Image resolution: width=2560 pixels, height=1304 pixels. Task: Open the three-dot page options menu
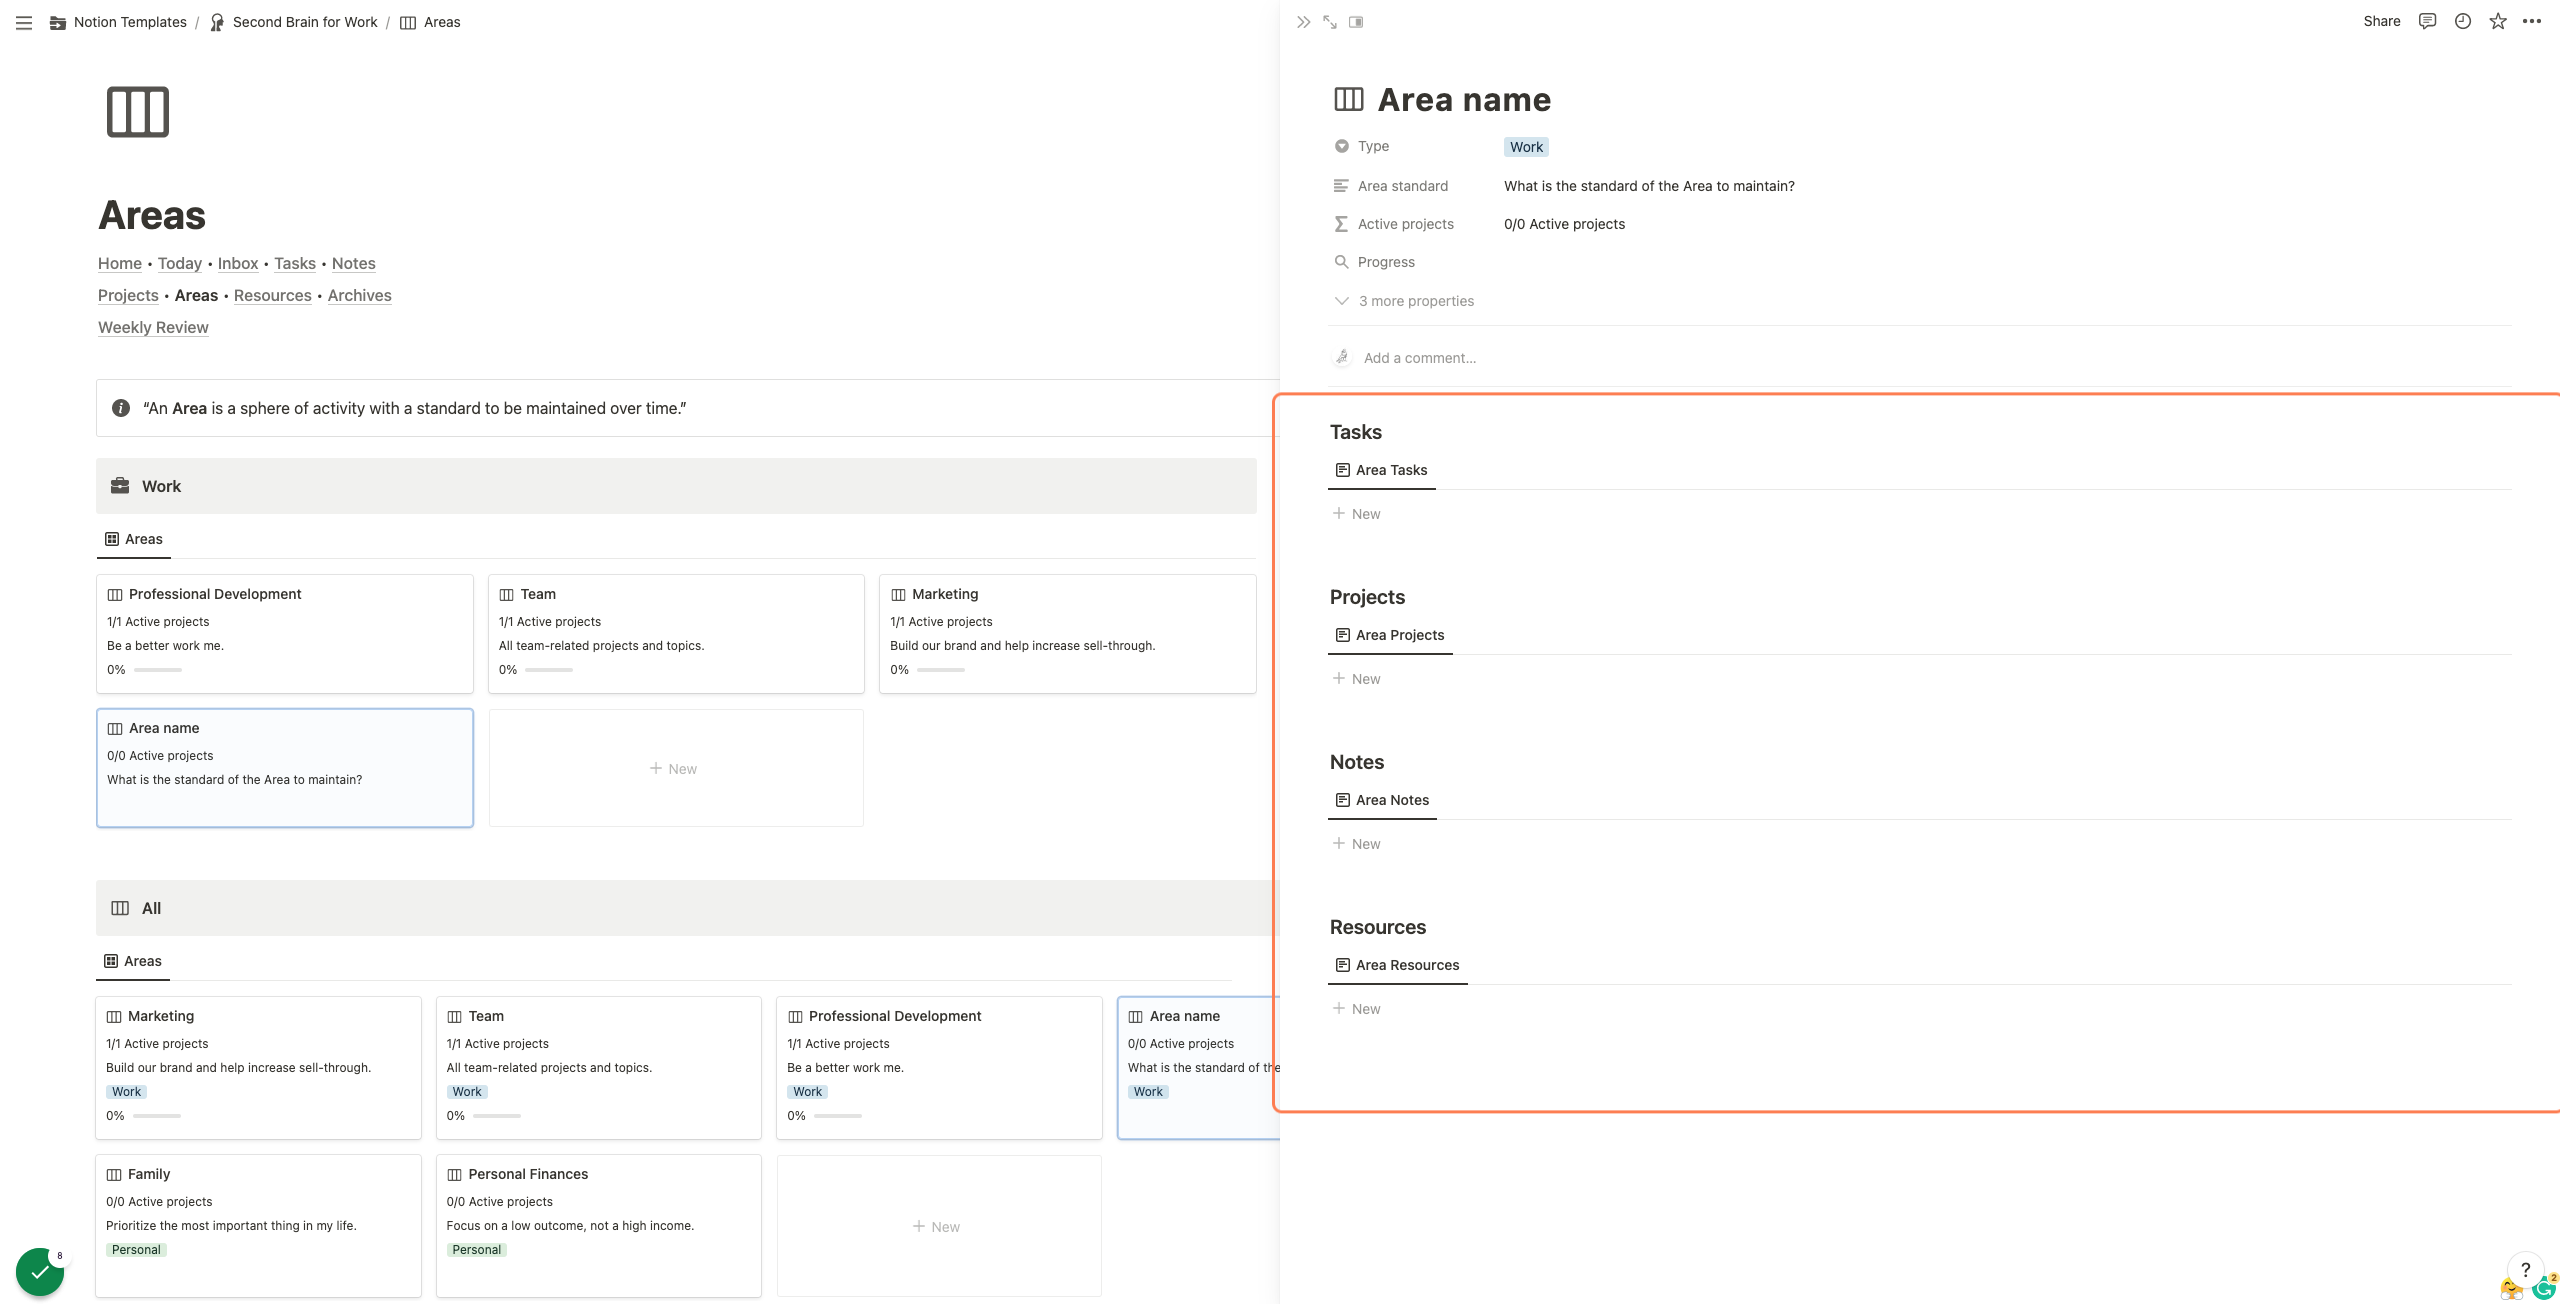(2532, 21)
